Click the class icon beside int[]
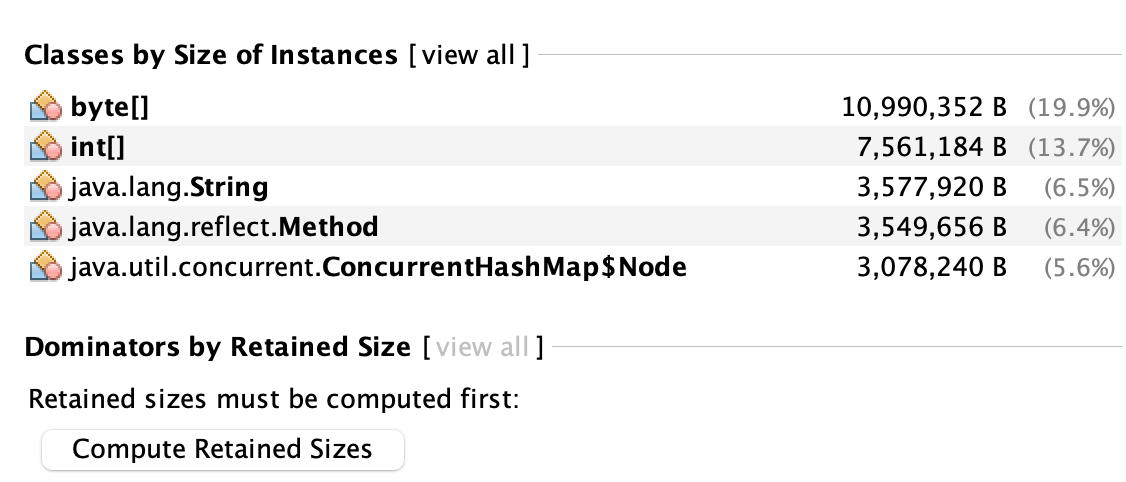 coord(46,147)
